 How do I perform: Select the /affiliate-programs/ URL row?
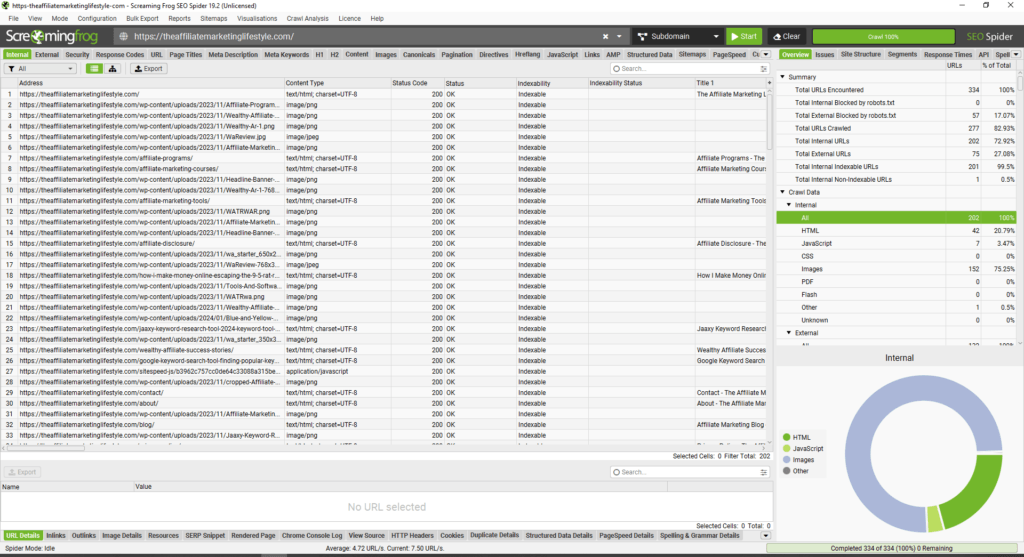[x=385, y=158]
